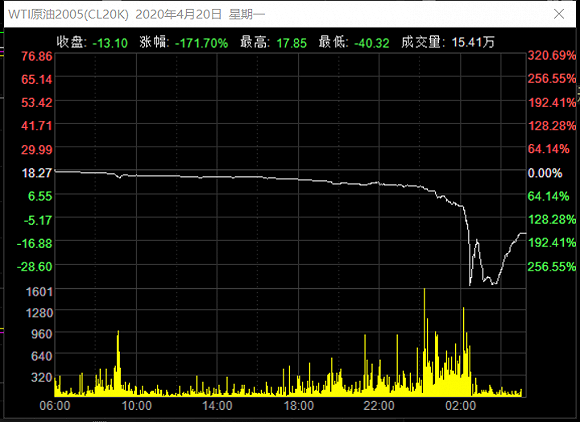Select the 06:00 time axis label

click(x=55, y=406)
